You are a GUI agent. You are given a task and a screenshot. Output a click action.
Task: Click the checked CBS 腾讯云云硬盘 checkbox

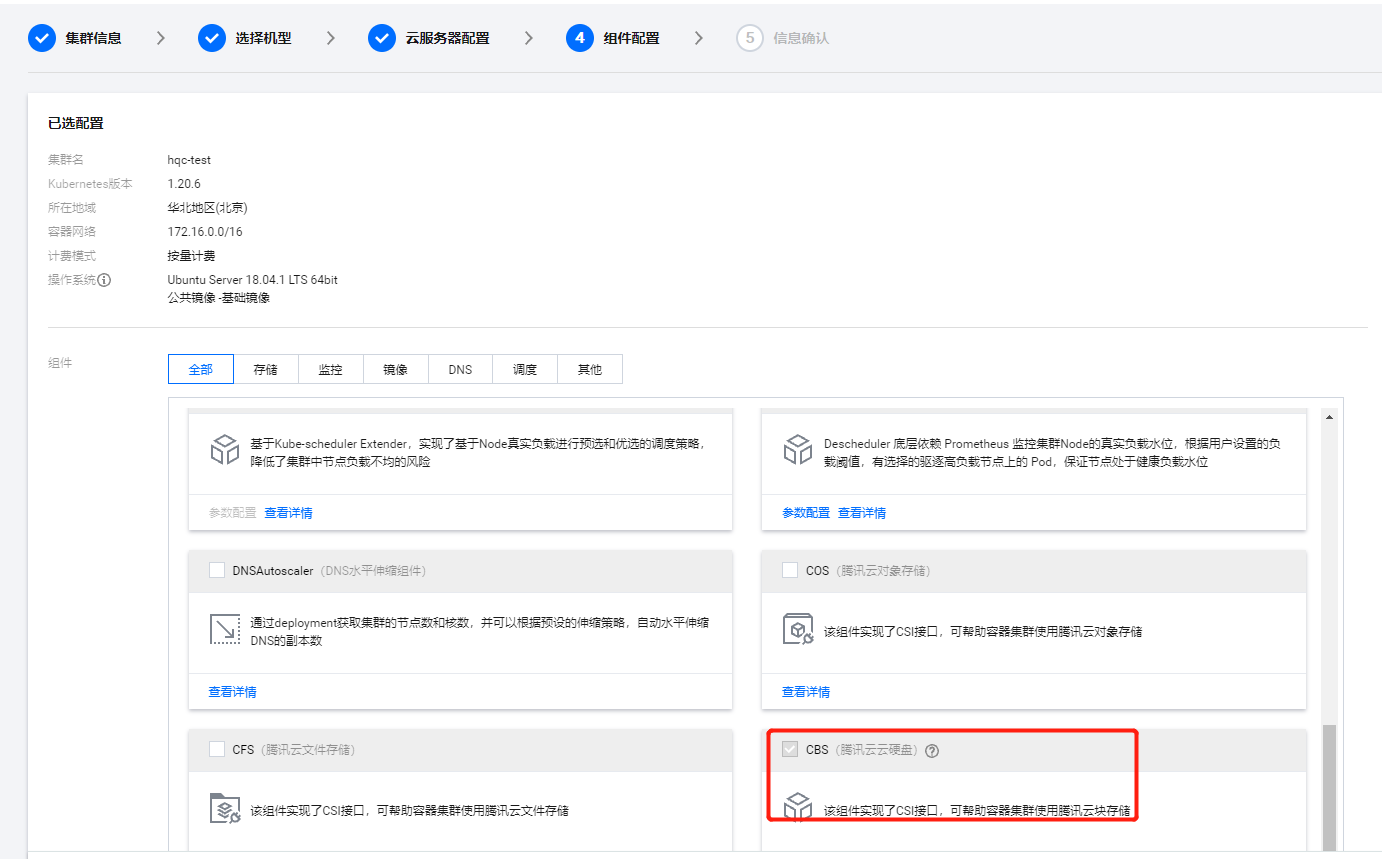(x=790, y=749)
